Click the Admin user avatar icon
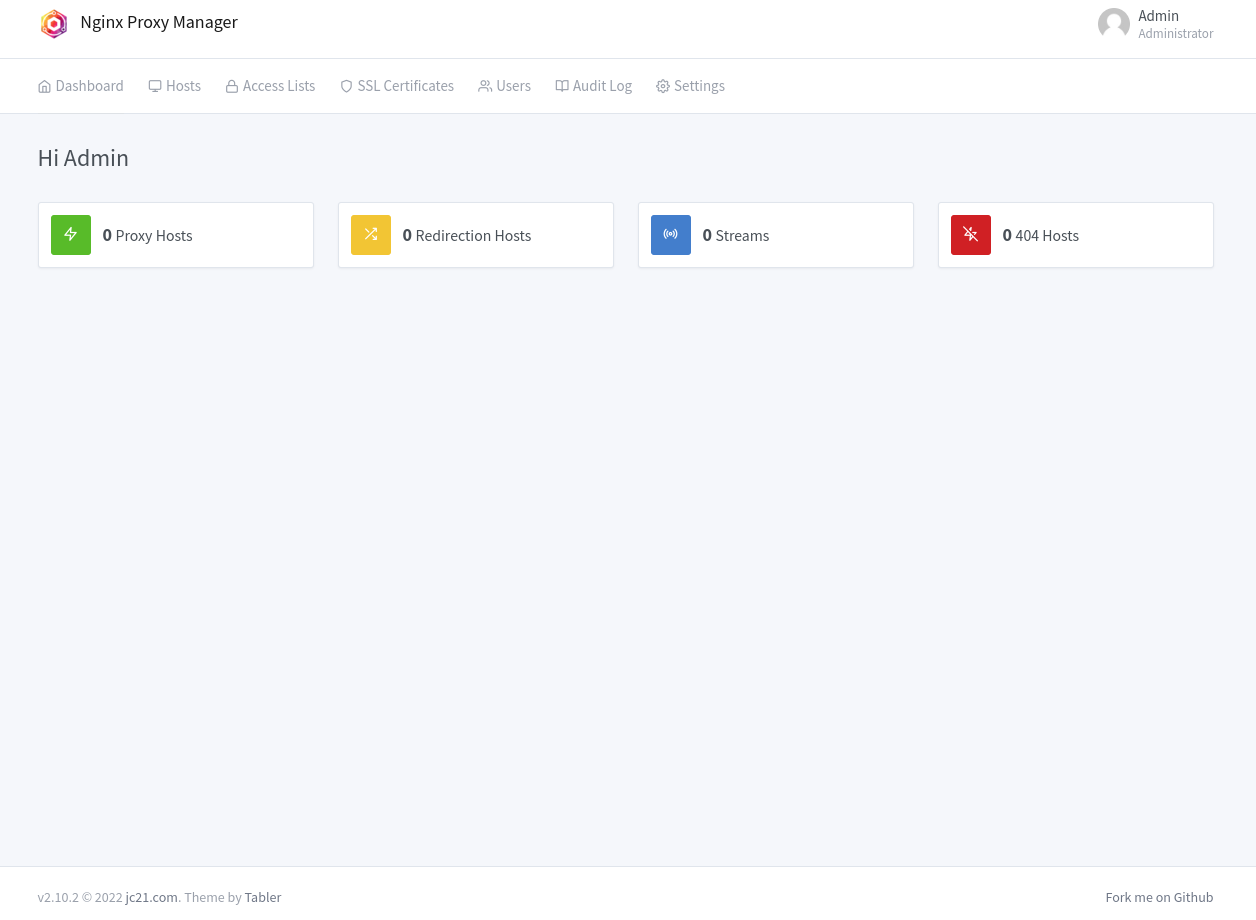Viewport: 1256px width, 920px height. [x=1113, y=24]
